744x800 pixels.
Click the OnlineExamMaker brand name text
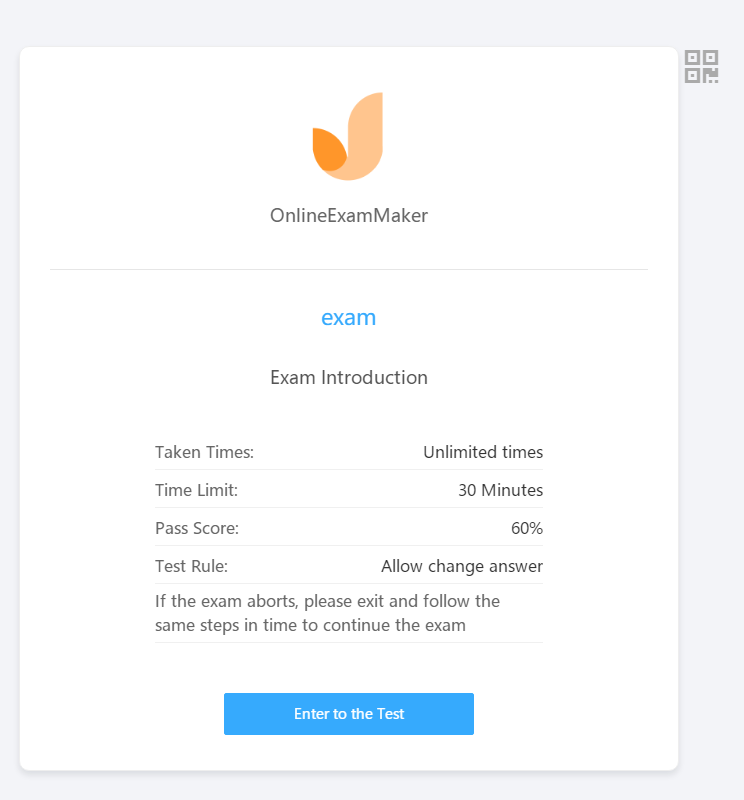tap(349, 215)
